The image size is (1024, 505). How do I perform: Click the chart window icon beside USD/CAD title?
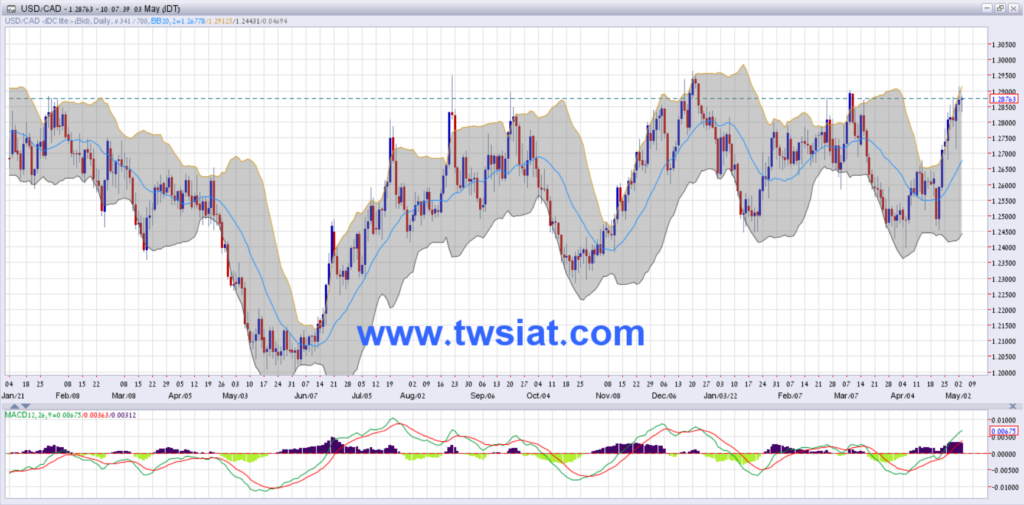pyautogui.click(x=11, y=8)
